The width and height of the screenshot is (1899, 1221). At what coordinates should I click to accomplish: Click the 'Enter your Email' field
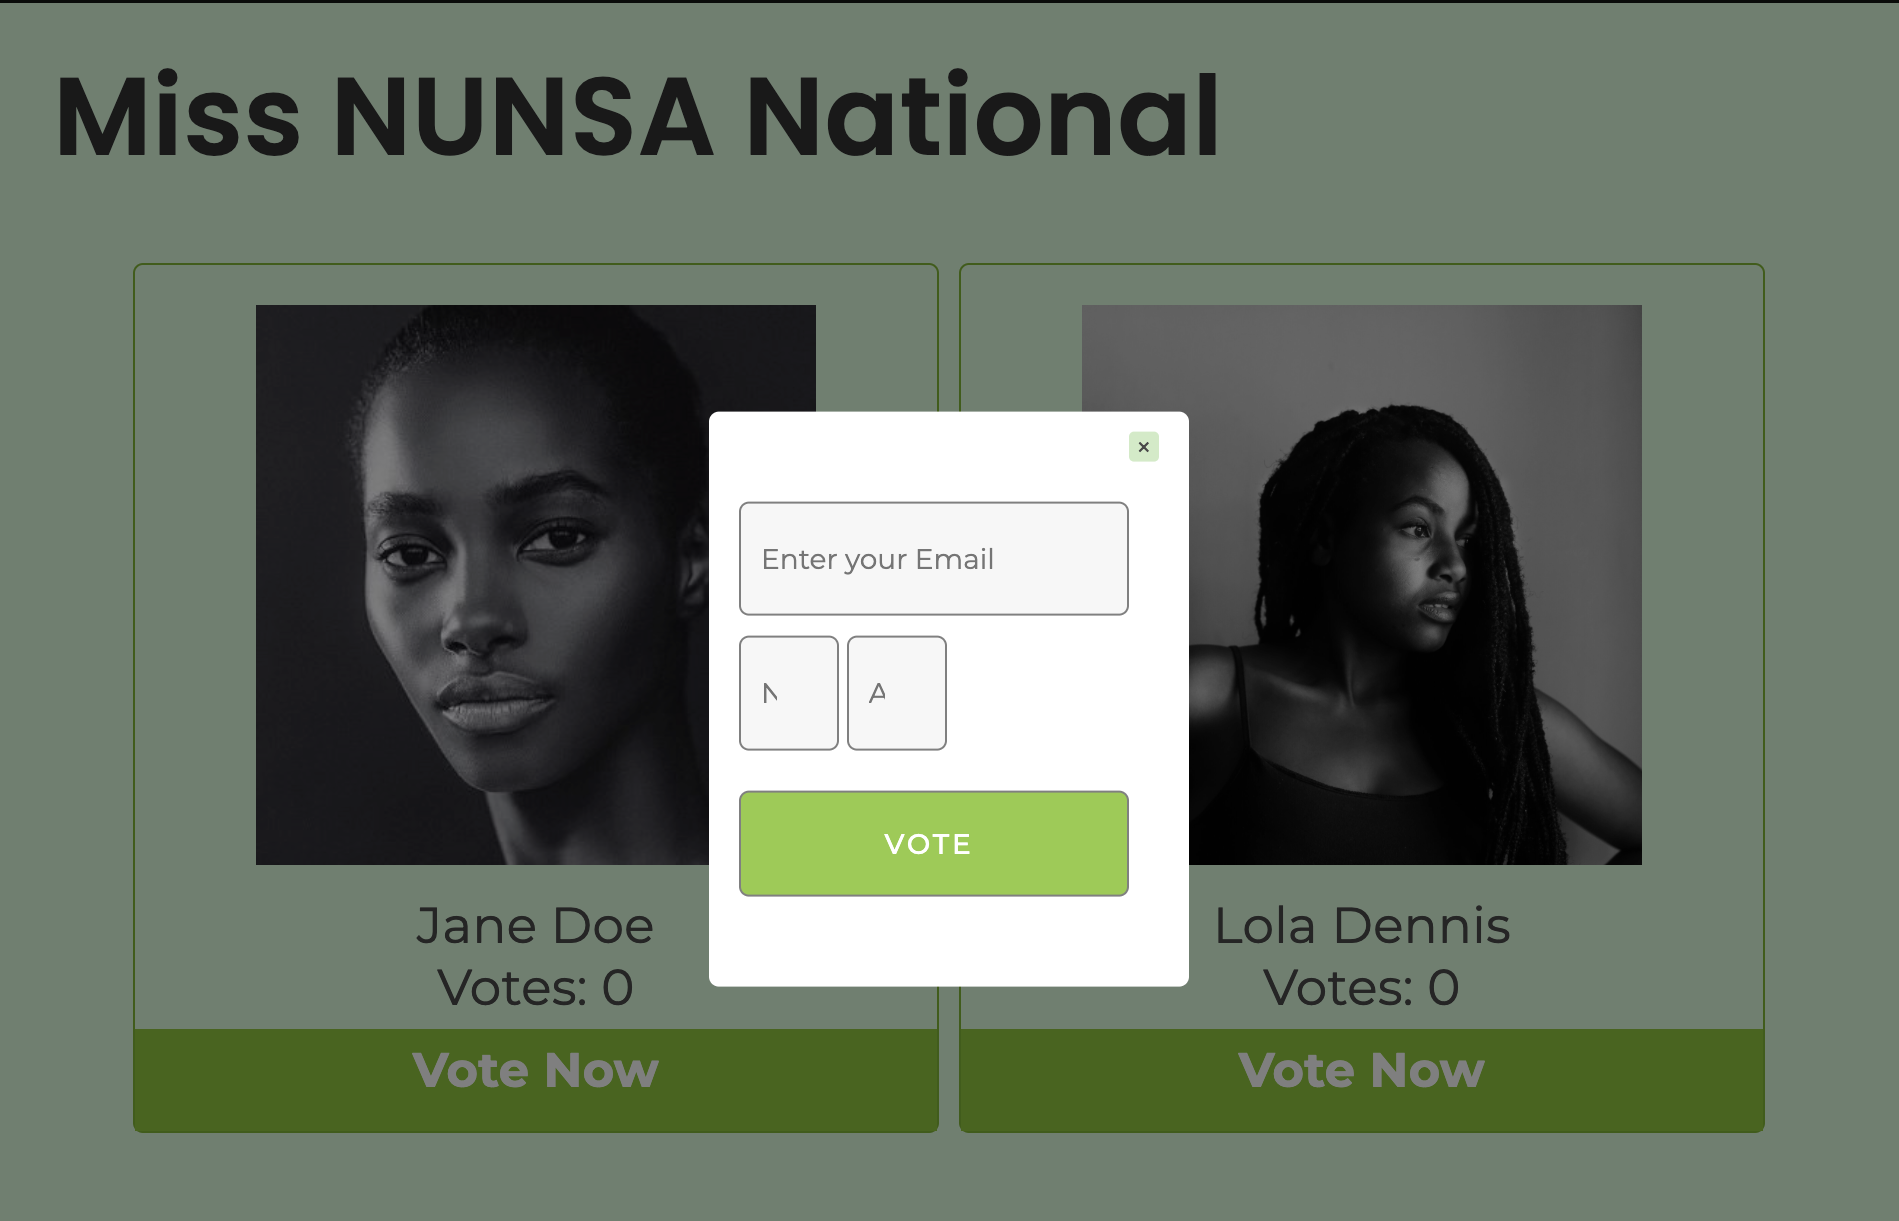point(934,558)
